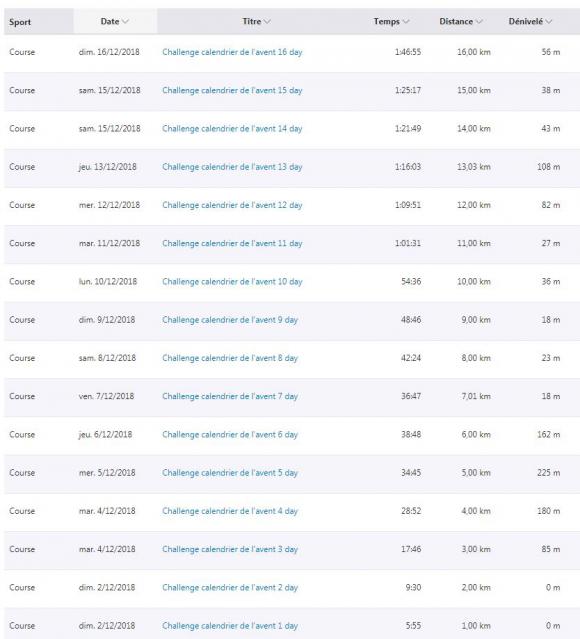
Task: Sort activities by Temps chevron
Action: coord(406,22)
